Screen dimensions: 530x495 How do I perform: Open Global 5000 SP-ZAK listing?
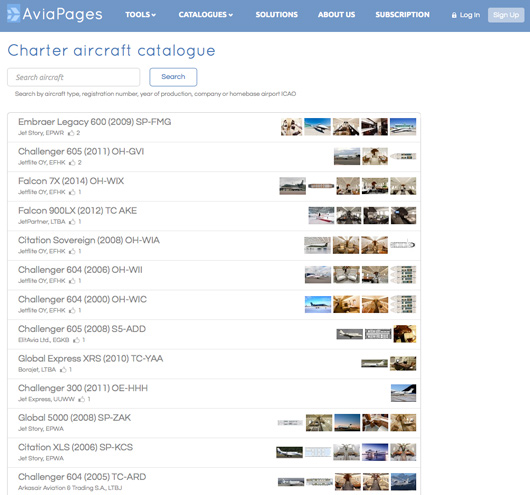coord(74,418)
